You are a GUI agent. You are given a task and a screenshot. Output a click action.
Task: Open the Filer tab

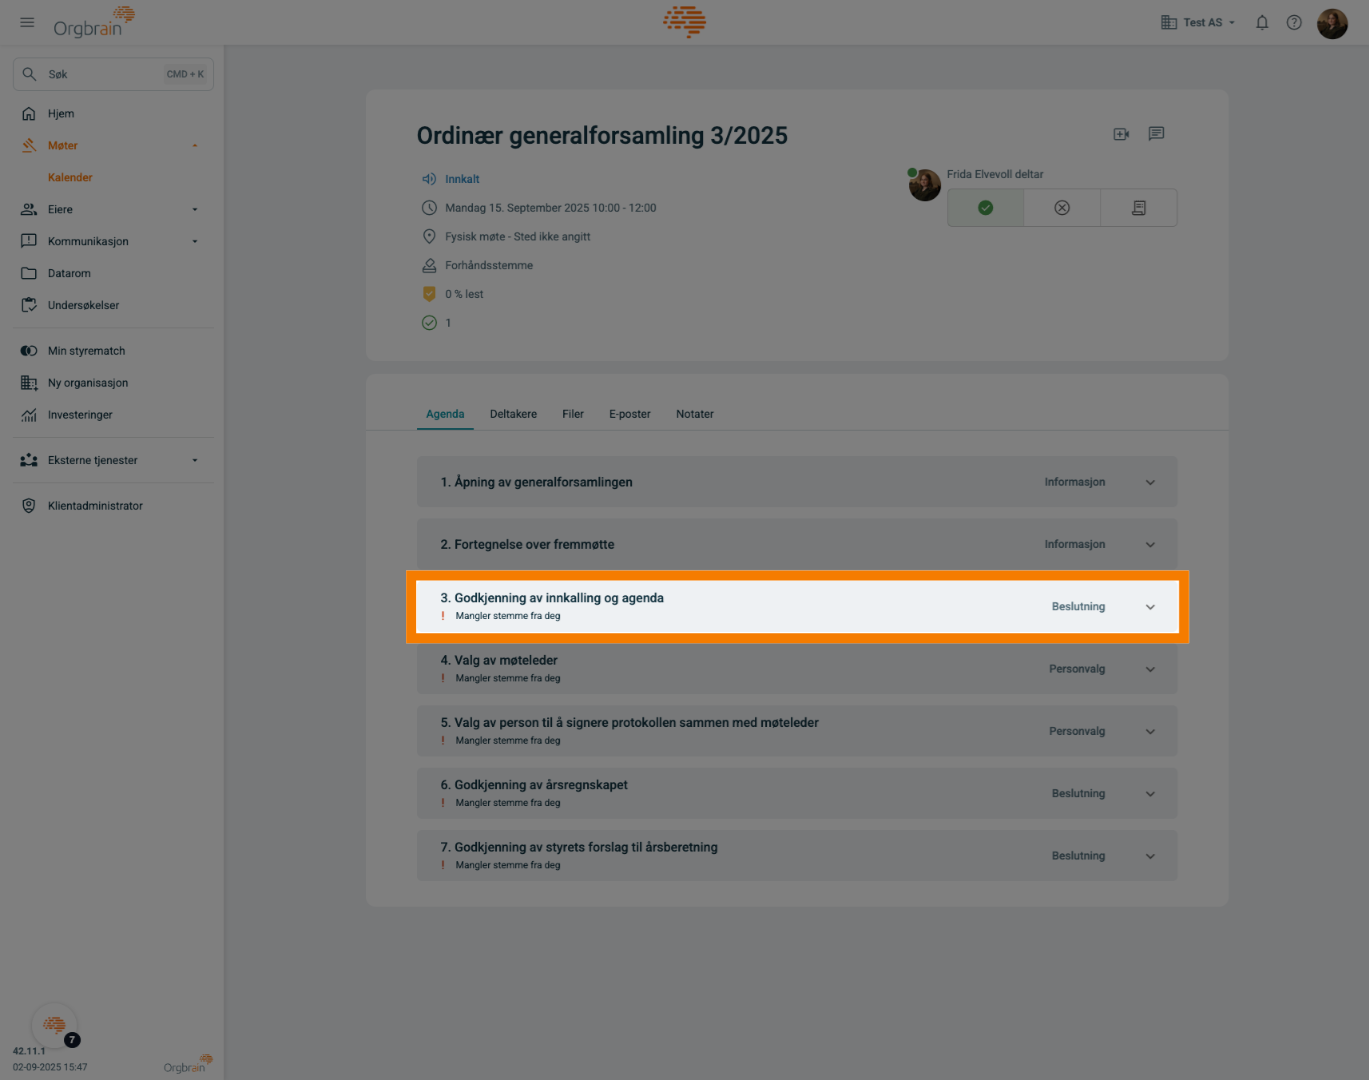(x=573, y=414)
